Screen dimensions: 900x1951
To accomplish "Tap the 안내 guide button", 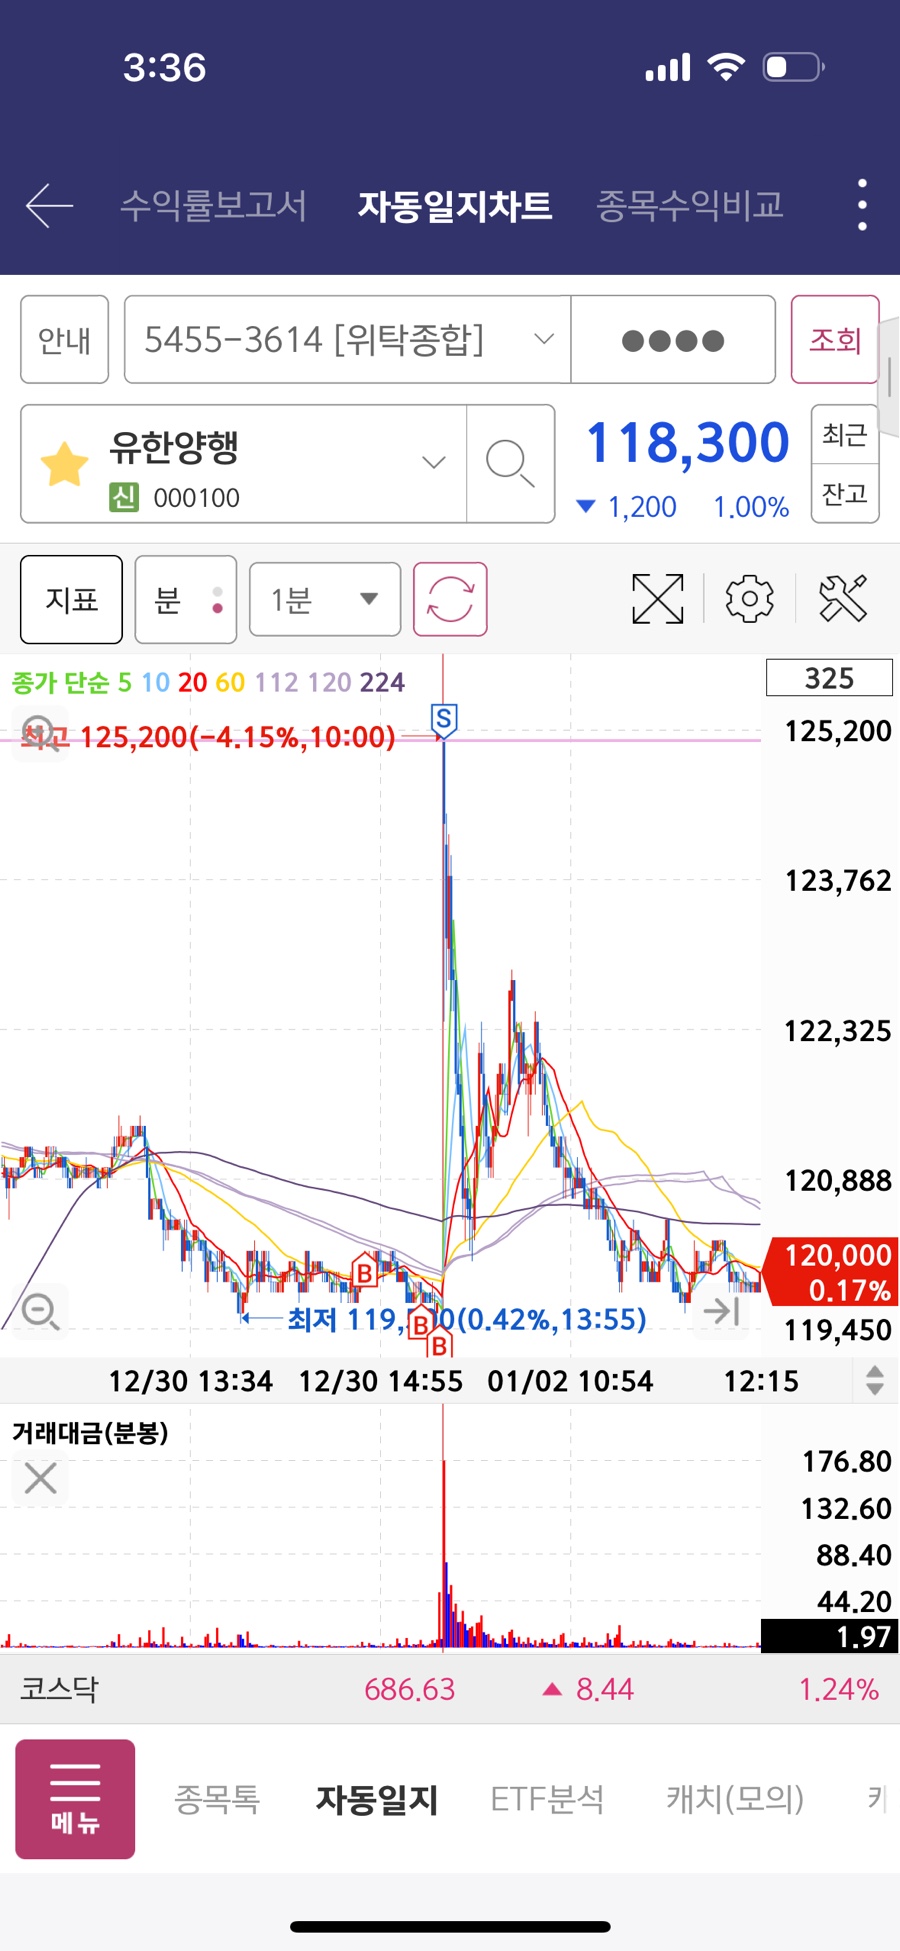I will pos(65,340).
